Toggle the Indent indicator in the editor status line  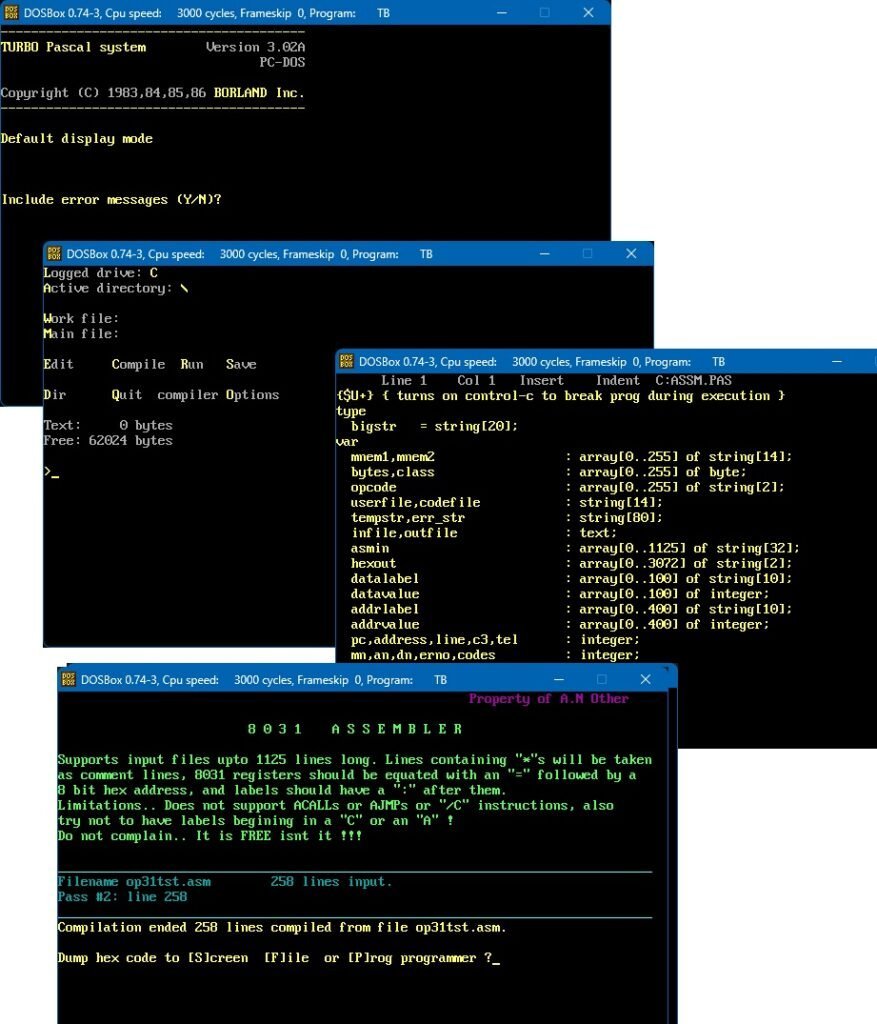tap(617, 380)
